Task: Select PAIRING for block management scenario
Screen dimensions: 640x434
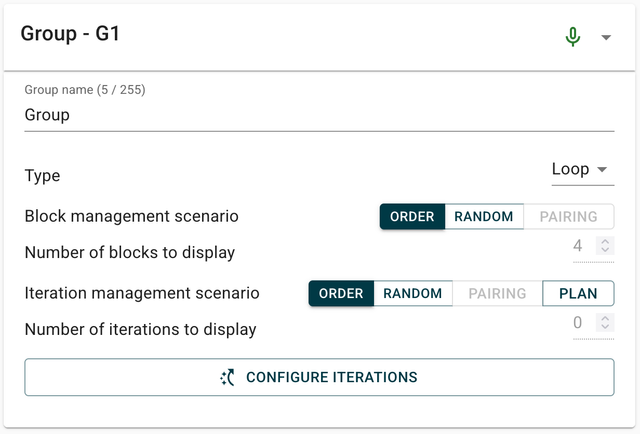Action: tap(568, 216)
